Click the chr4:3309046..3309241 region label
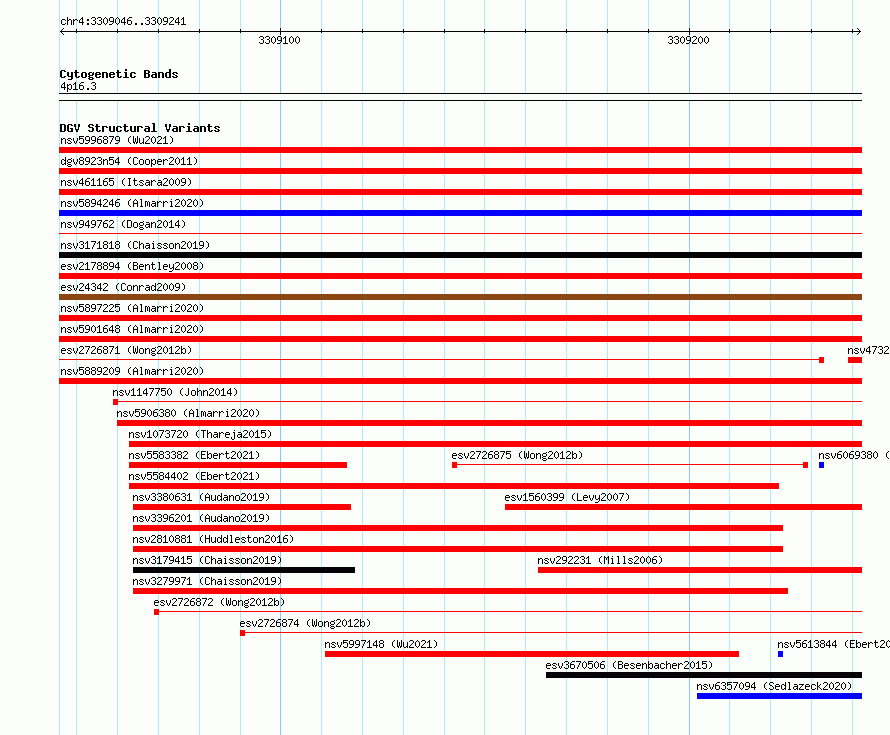The width and height of the screenshot is (890, 735). tap(123, 21)
